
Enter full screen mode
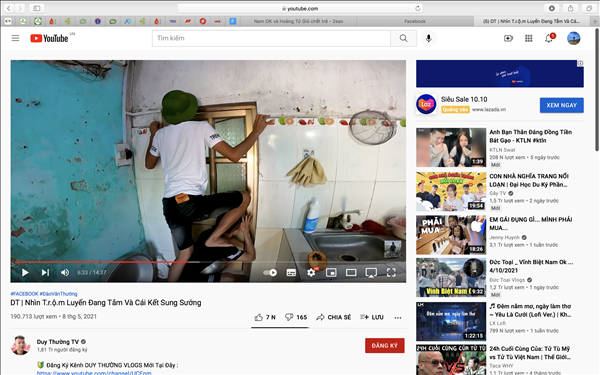pyautogui.click(x=391, y=272)
